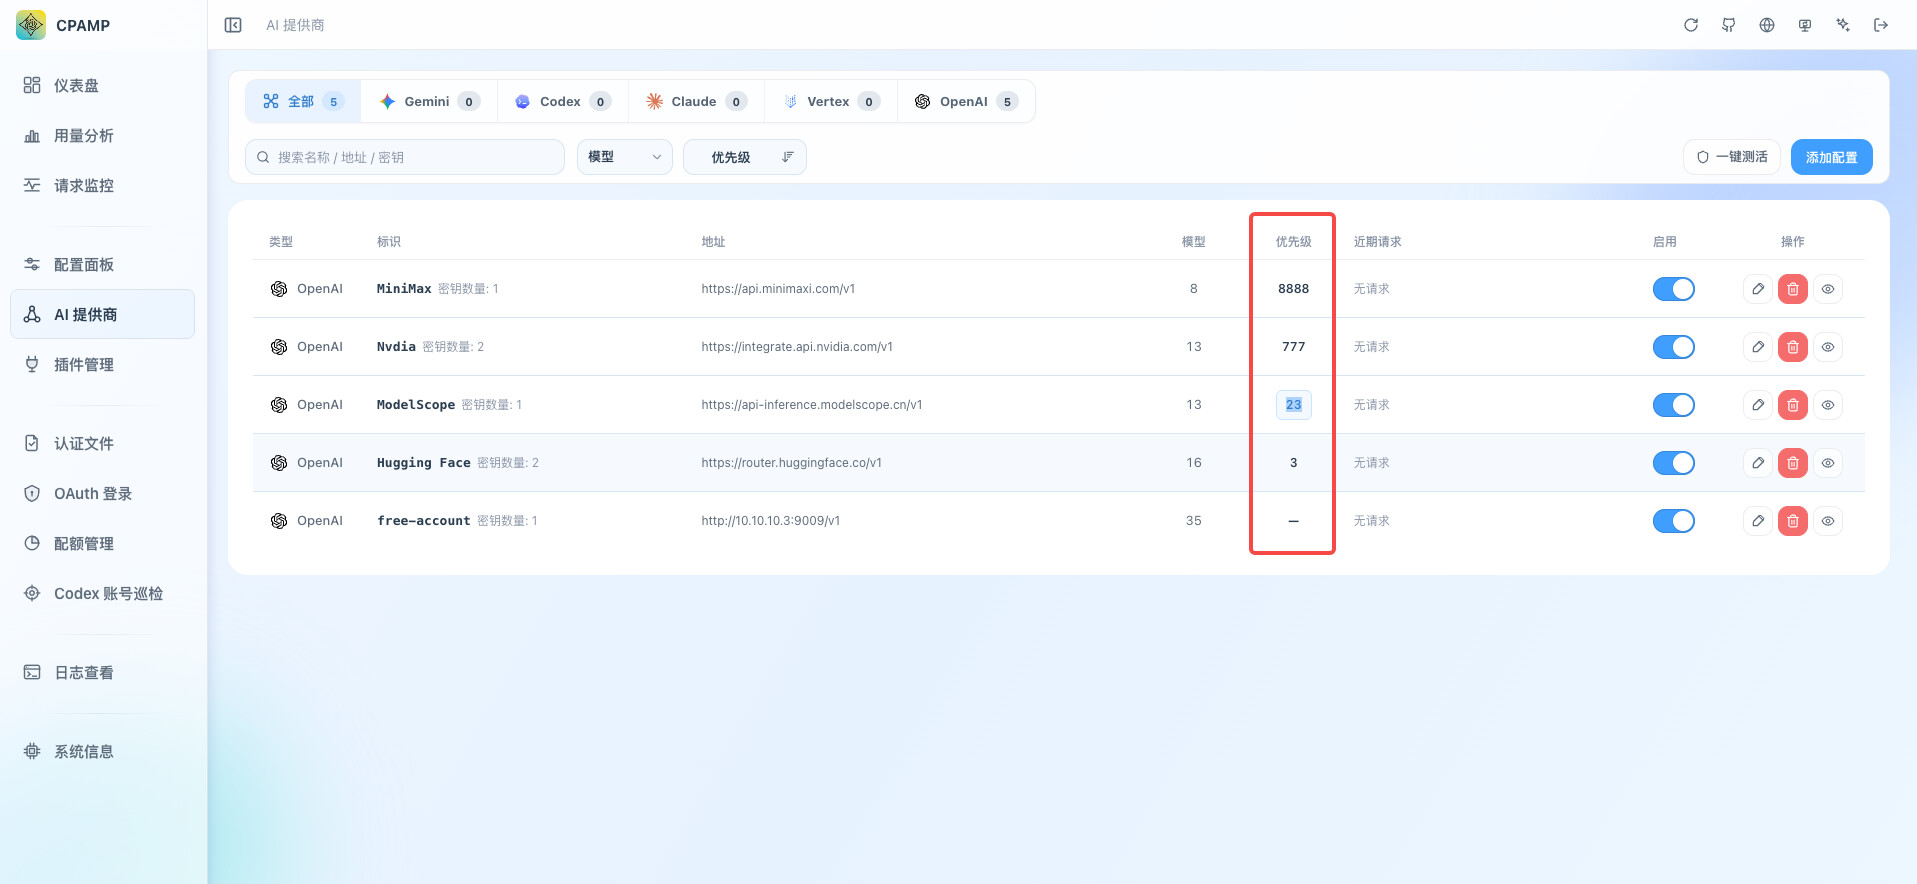Turn off the ModelScope enable switch
The width and height of the screenshot is (1917, 884).
coord(1674,405)
